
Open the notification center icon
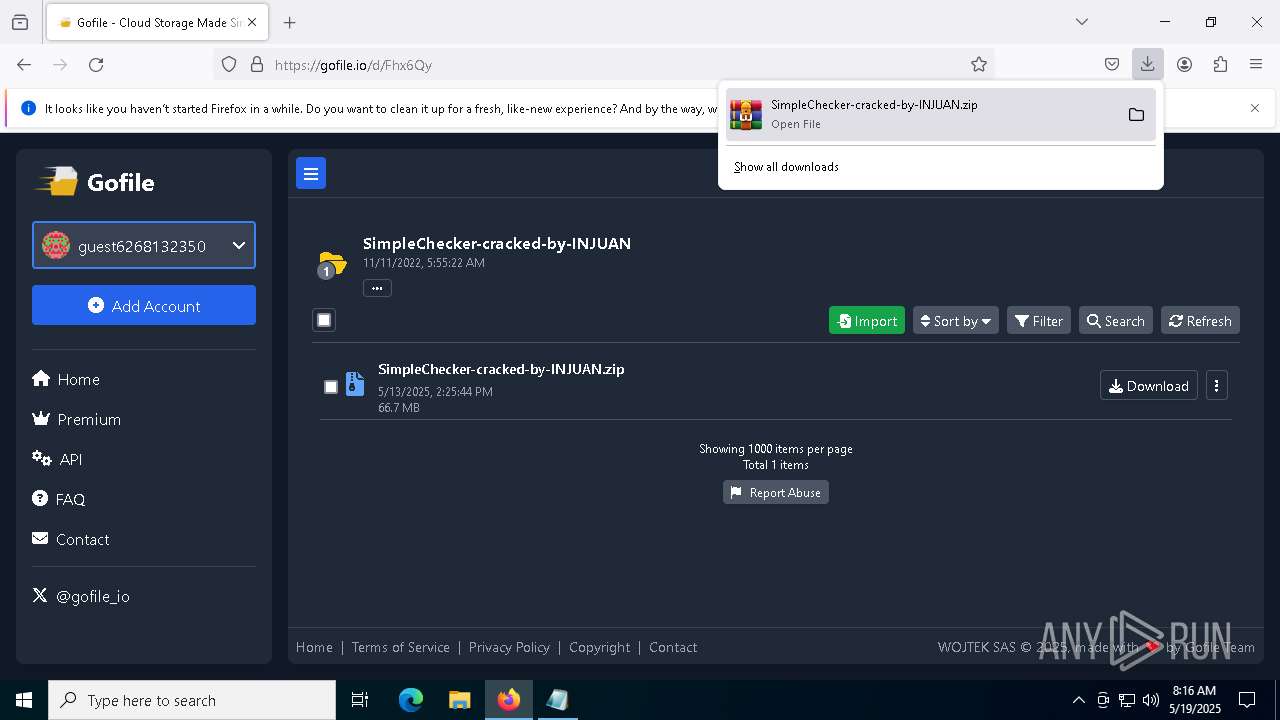coord(1247,700)
